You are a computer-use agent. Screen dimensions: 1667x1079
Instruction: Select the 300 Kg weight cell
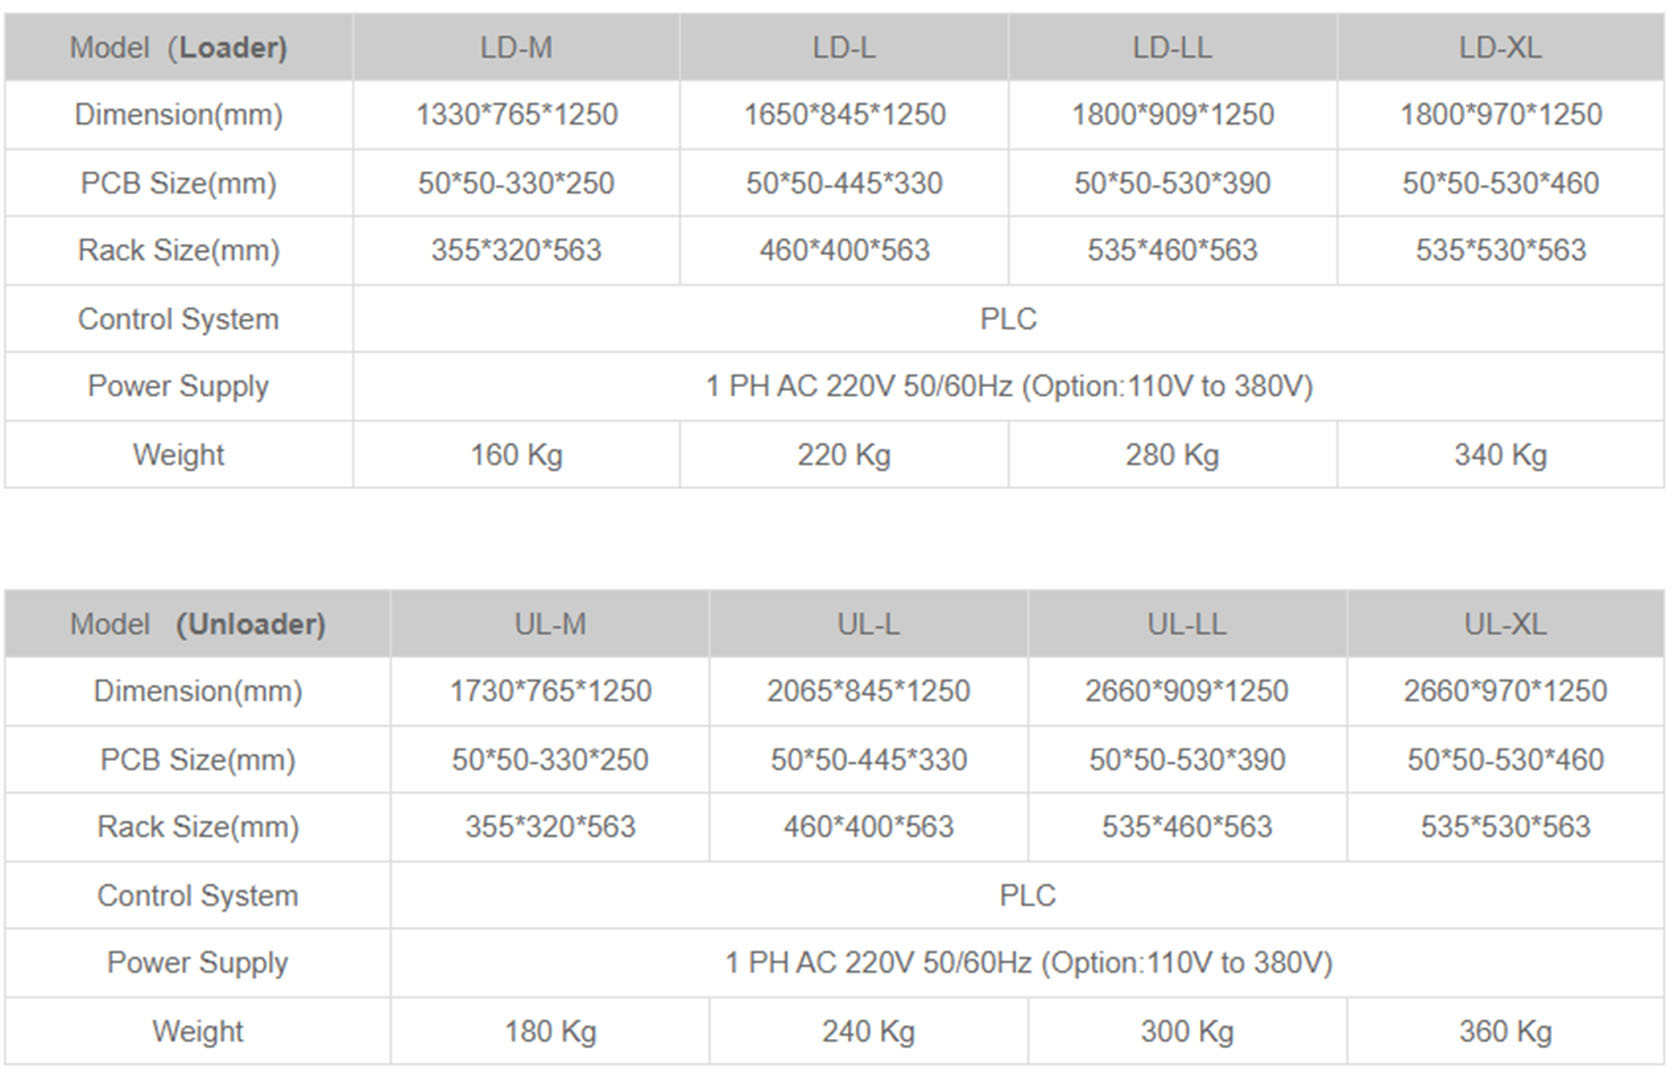click(x=1187, y=1031)
